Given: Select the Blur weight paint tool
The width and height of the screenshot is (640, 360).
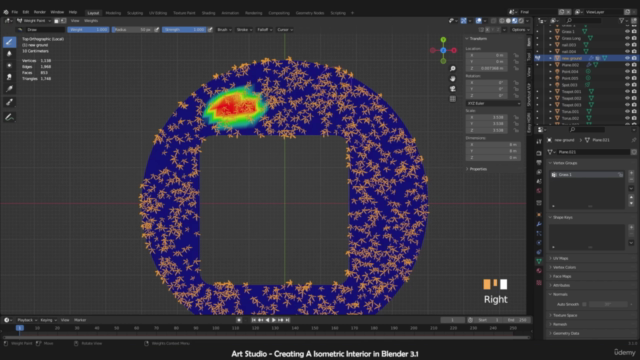Looking at the screenshot, I should (x=9, y=54).
